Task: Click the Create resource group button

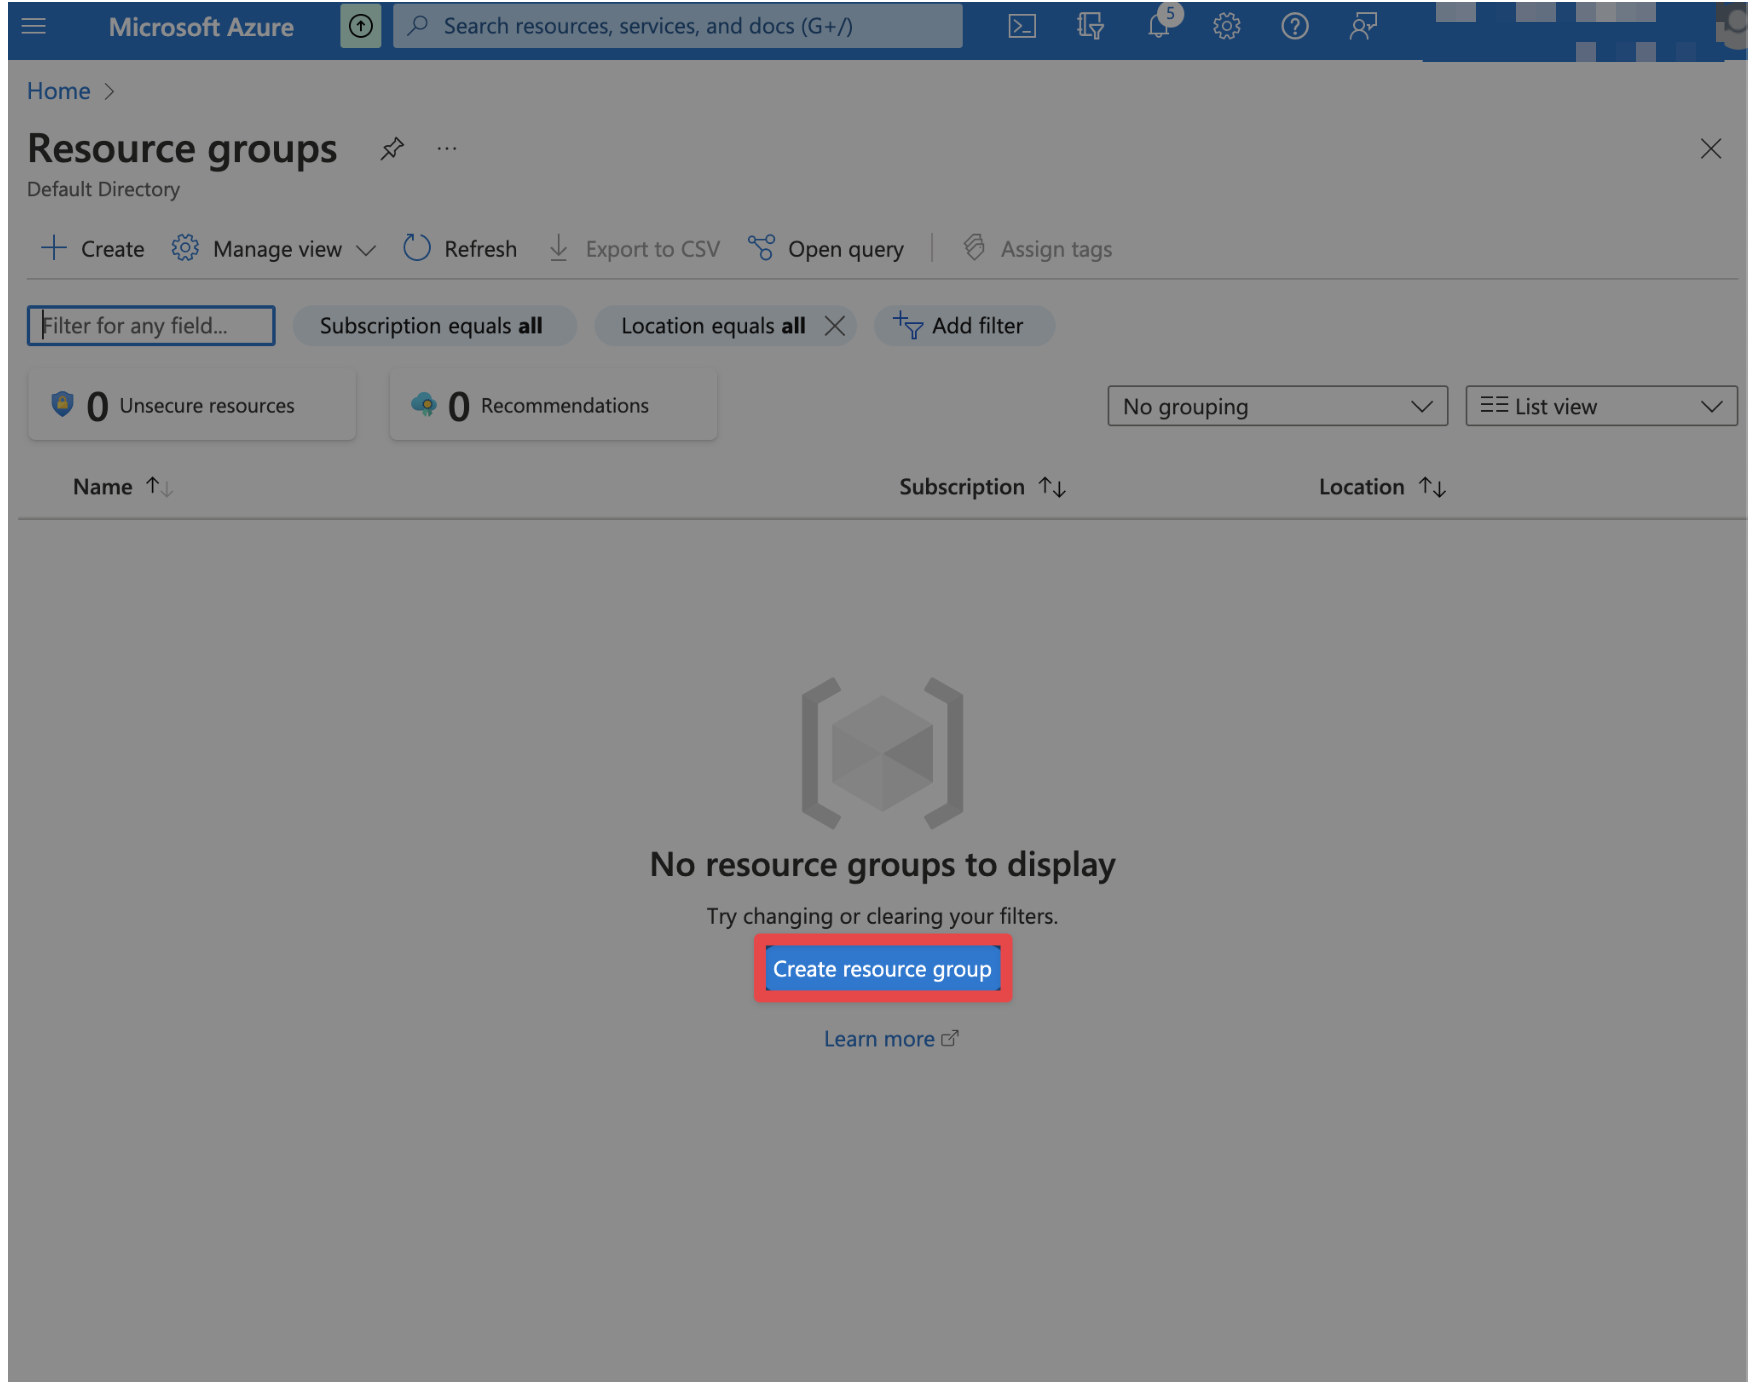Action: (x=883, y=969)
